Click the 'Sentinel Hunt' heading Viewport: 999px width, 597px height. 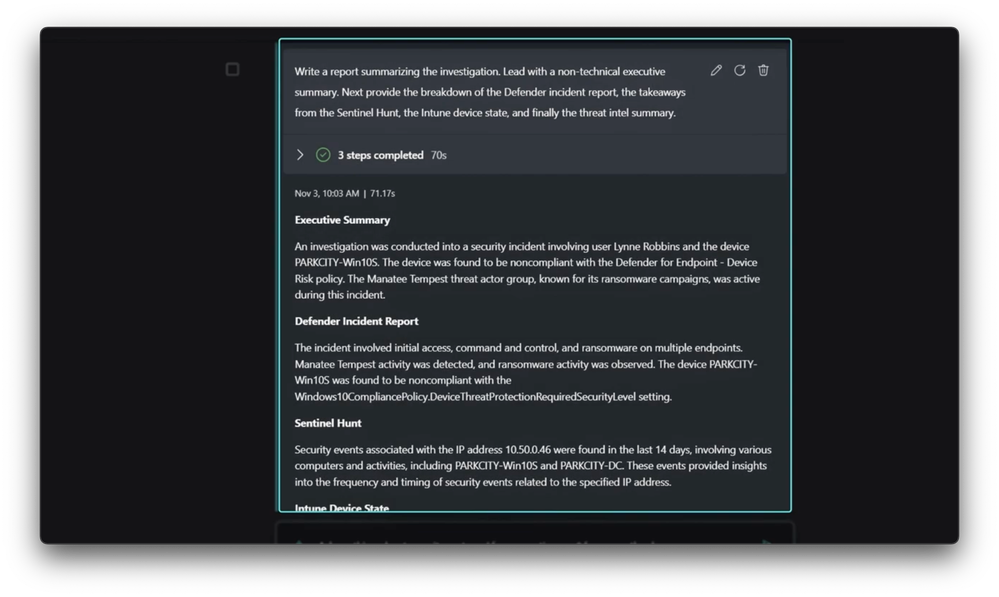pyautogui.click(x=327, y=423)
